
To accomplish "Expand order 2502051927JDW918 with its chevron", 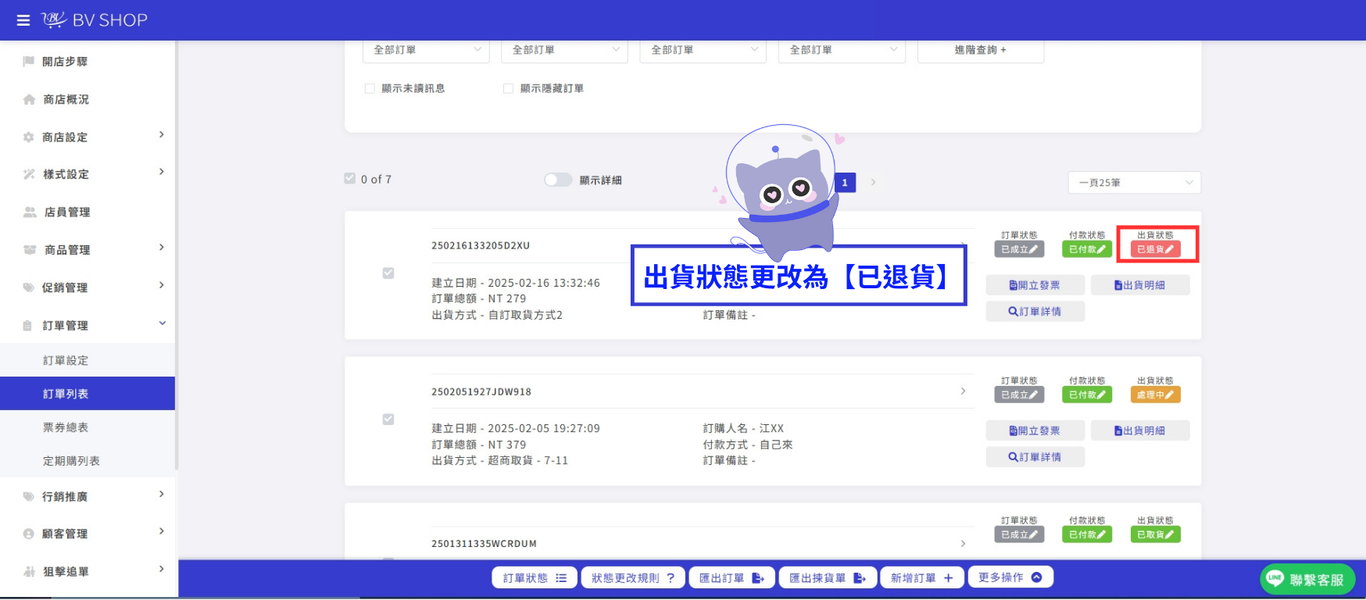I will coord(963,391).
